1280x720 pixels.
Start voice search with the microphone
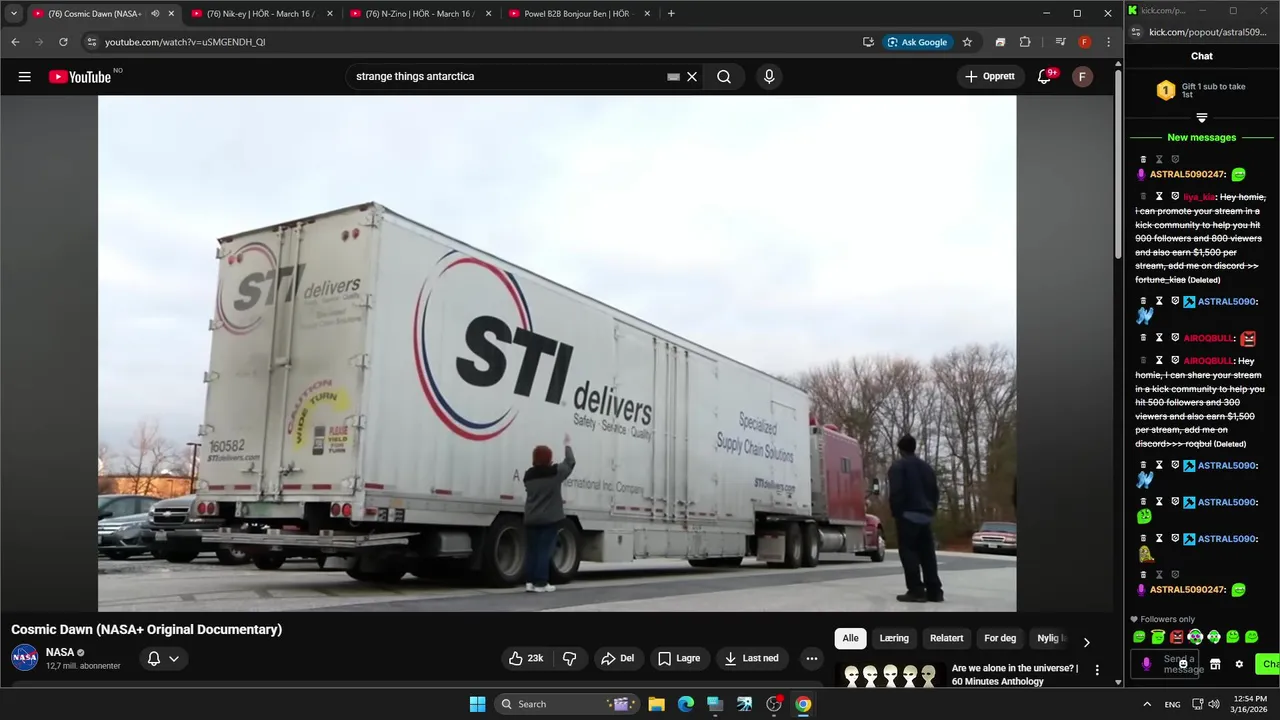(x=769, y=77)
